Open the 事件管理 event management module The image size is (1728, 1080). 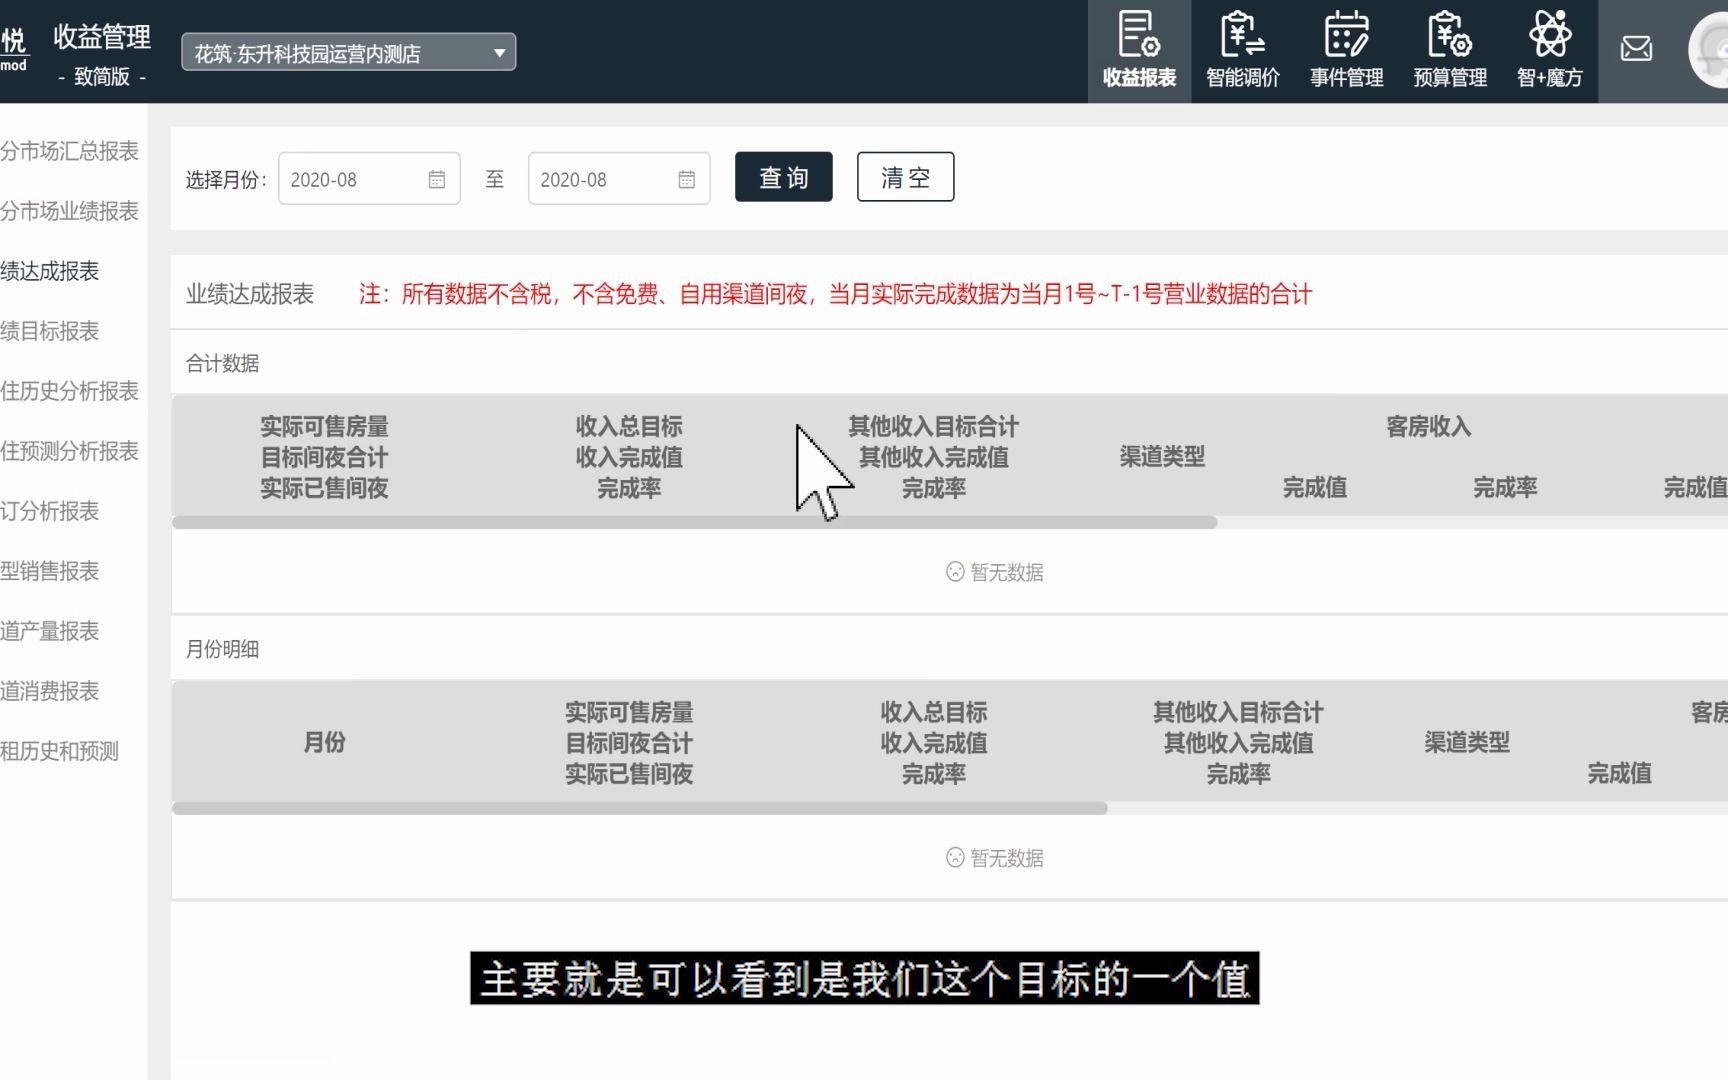[x=1346, y=51]
